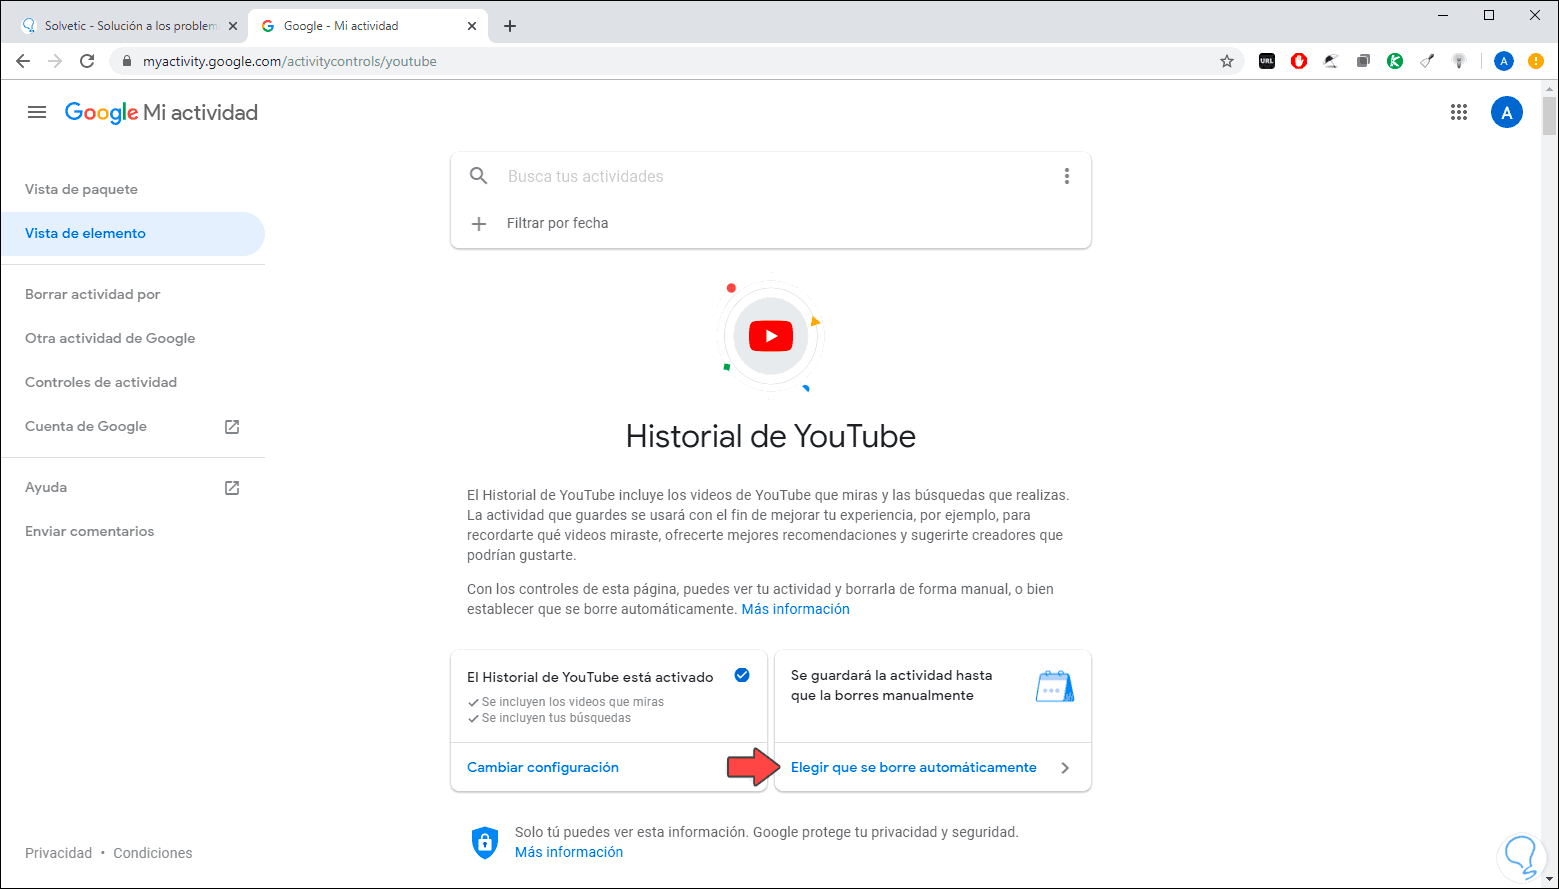Open external link icon next to Cuenta de Google

click(x=232, y=427)
